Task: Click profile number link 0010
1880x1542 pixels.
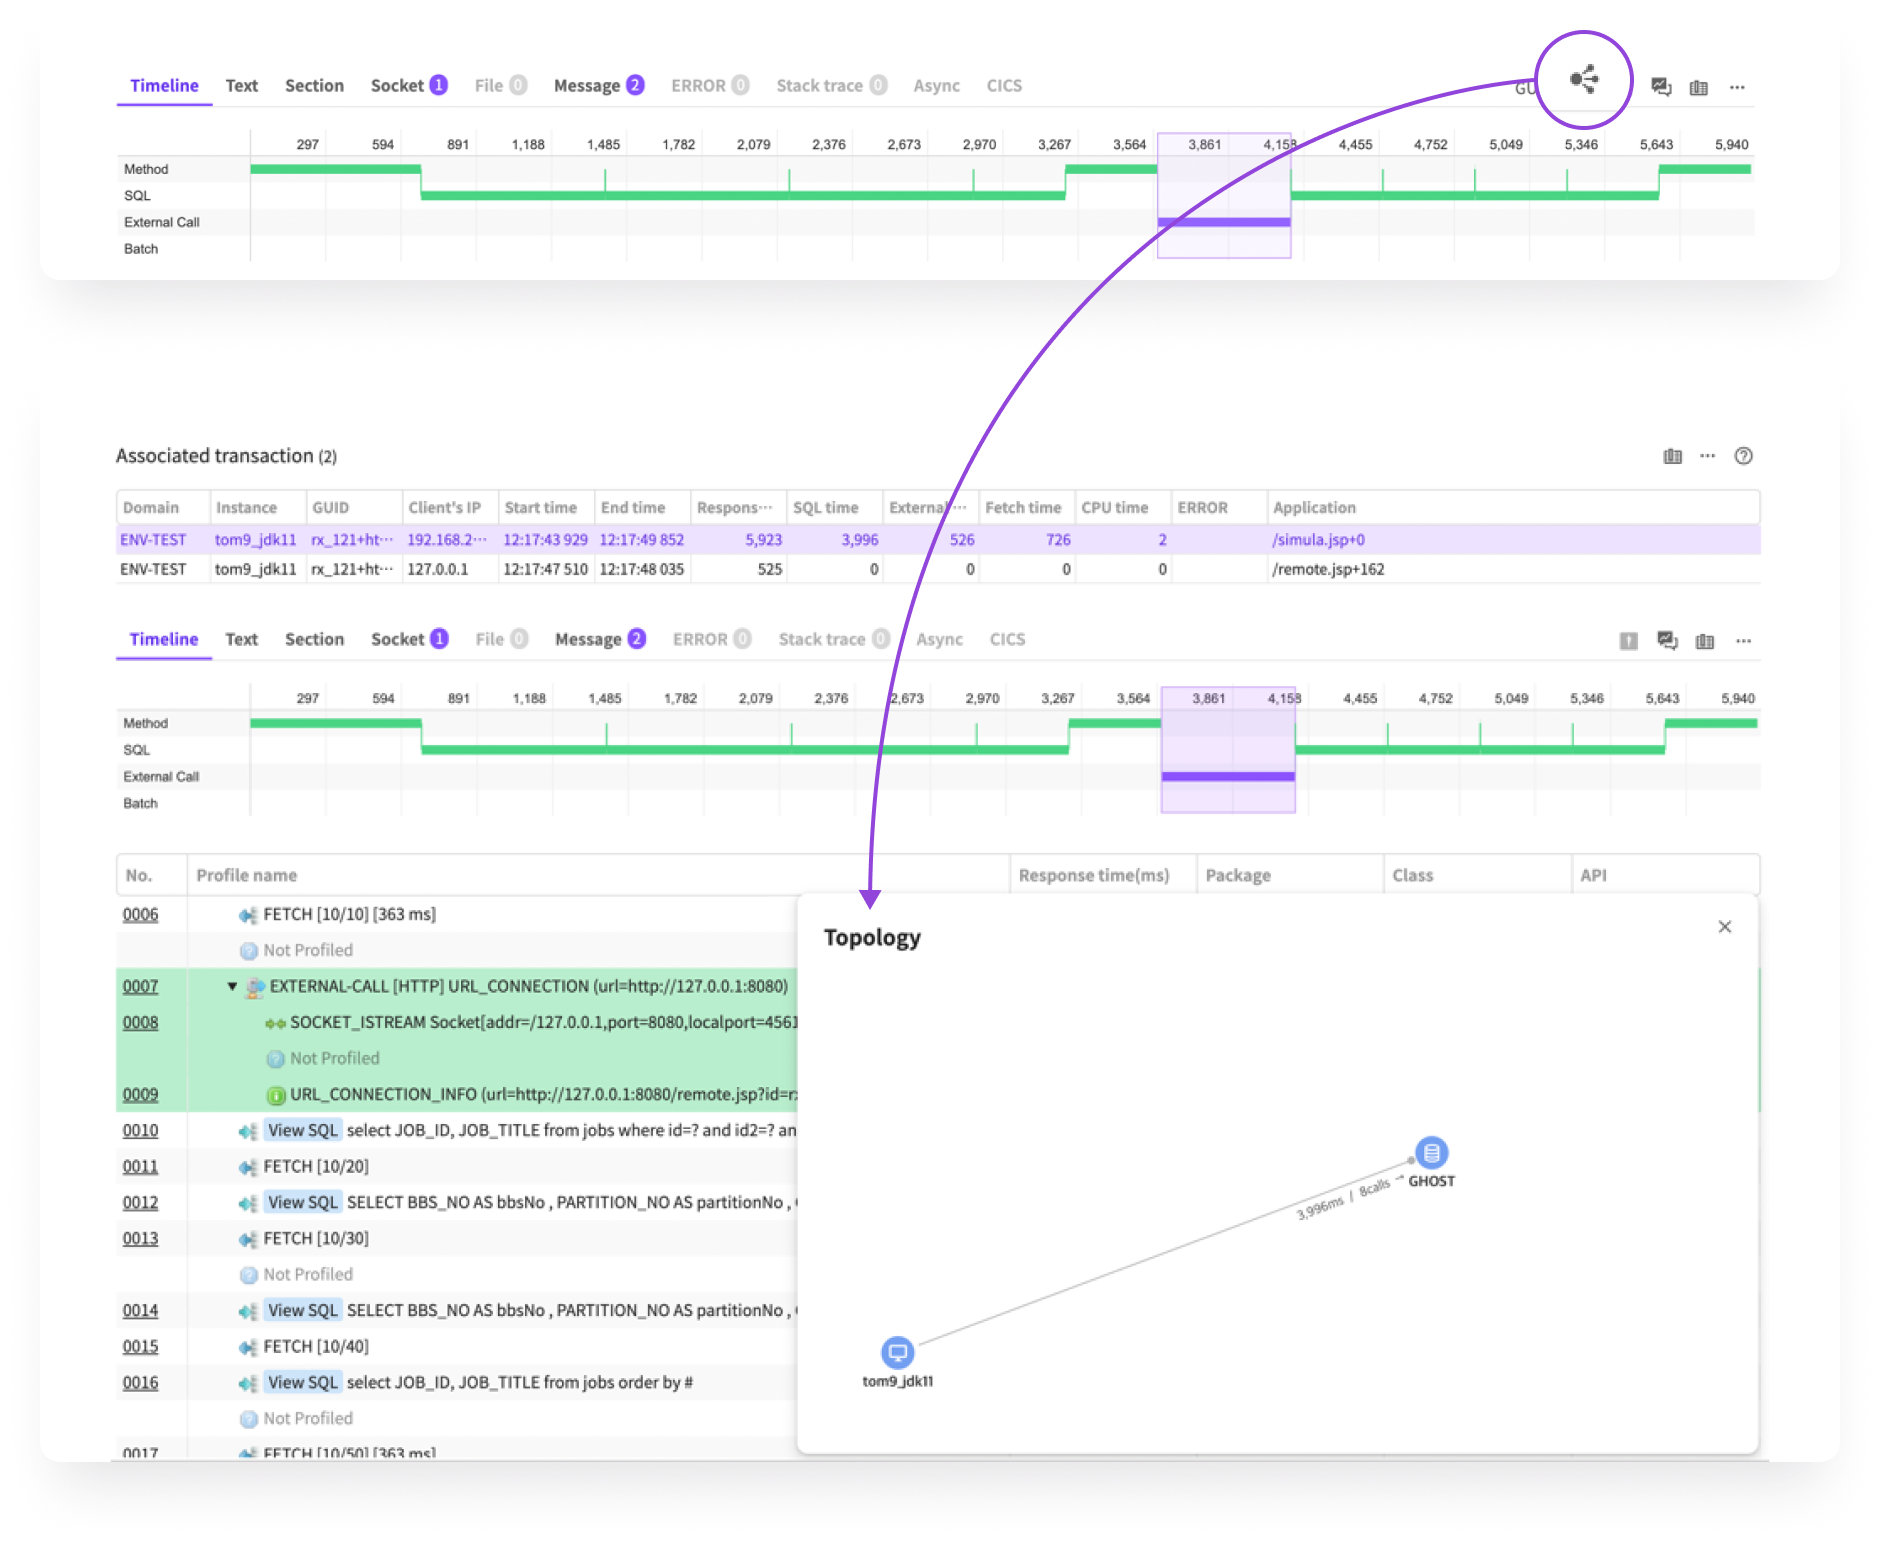Action: coord(140,1130)
